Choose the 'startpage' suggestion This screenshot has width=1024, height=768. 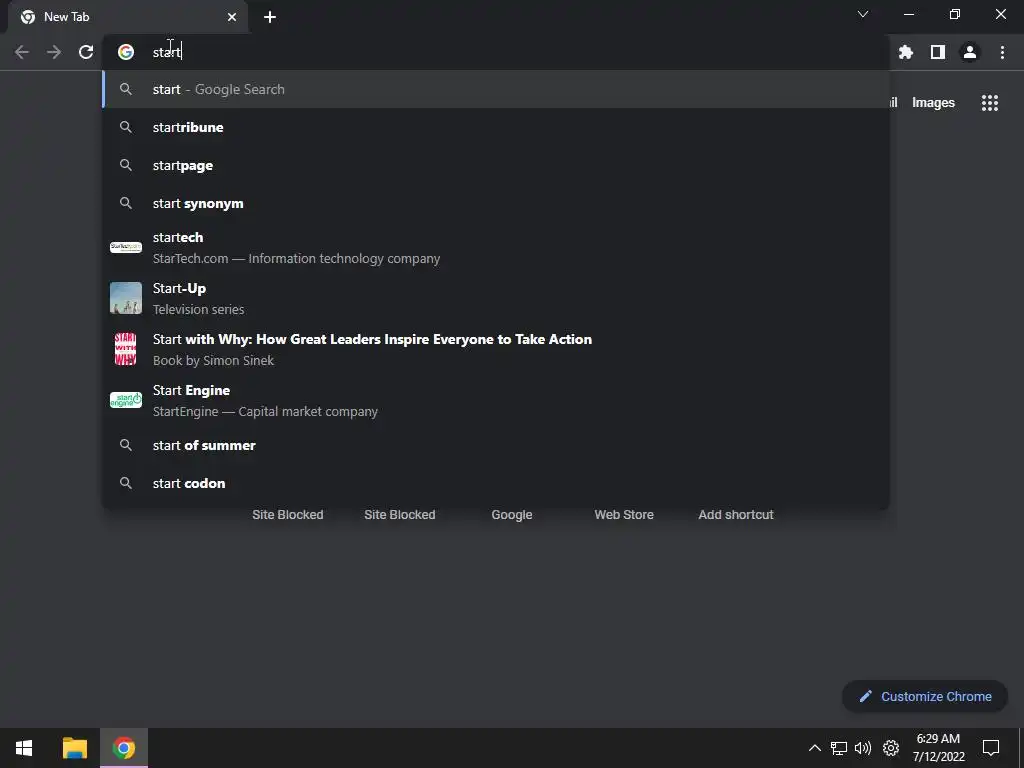[496, 165]
